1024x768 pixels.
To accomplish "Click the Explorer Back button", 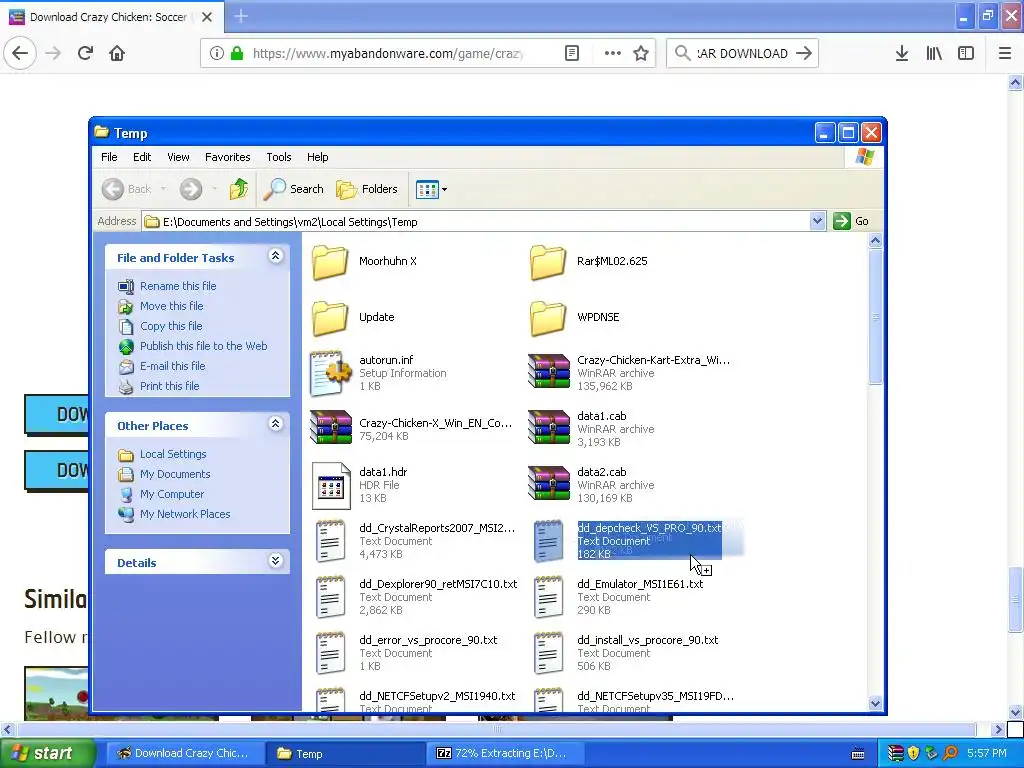I will [127, 189].
